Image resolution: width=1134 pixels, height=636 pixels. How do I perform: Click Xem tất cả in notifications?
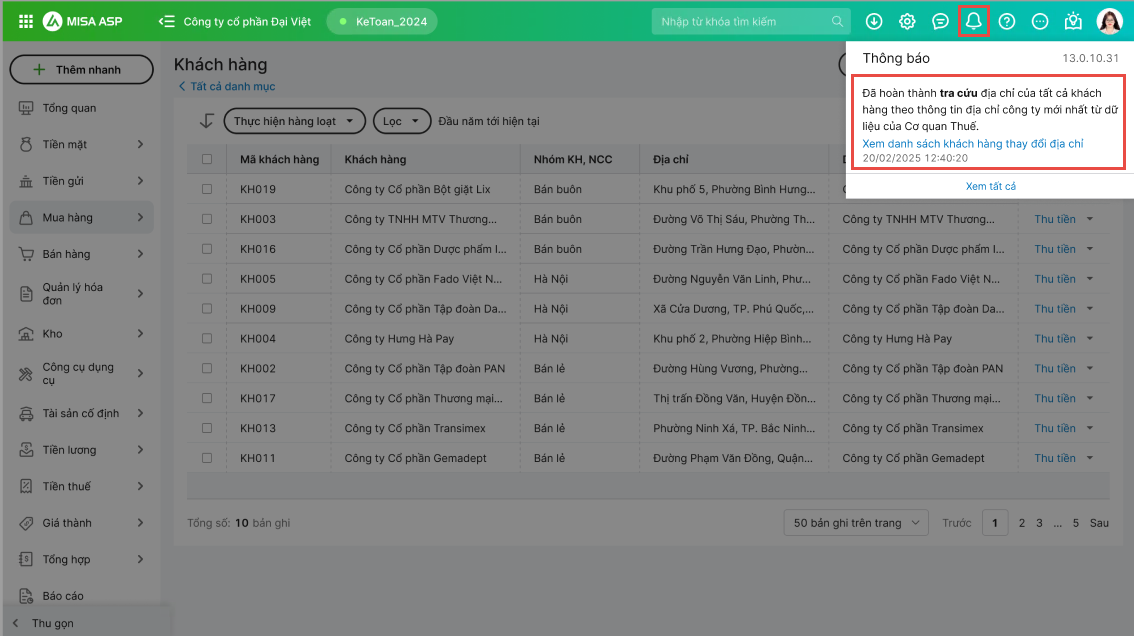coord(990,186)
